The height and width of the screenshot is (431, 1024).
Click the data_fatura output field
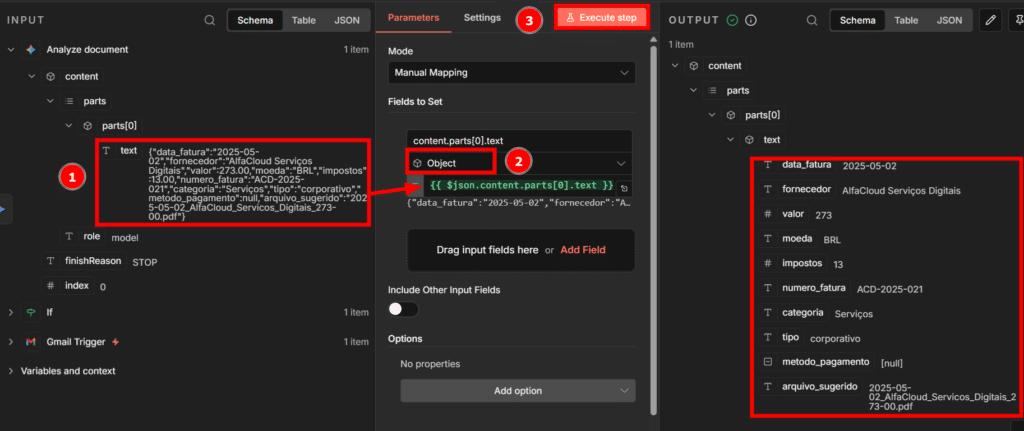[797, 165]
